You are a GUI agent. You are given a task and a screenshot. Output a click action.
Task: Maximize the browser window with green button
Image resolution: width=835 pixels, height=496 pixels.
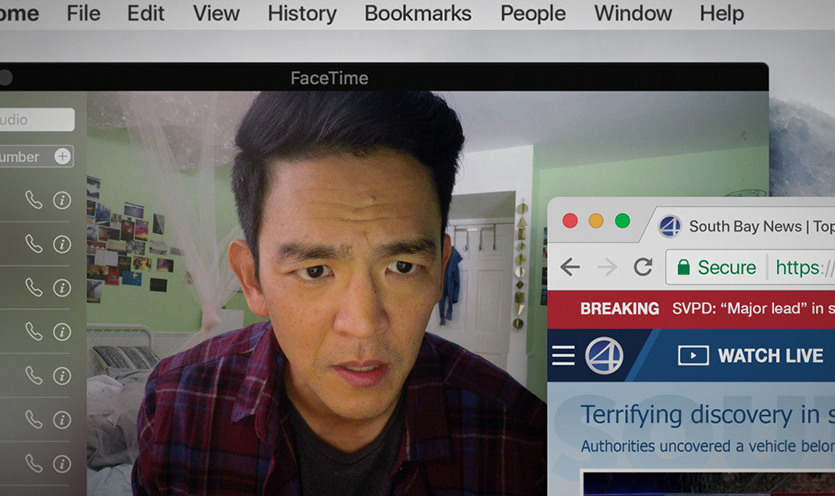tap(623, 221)
